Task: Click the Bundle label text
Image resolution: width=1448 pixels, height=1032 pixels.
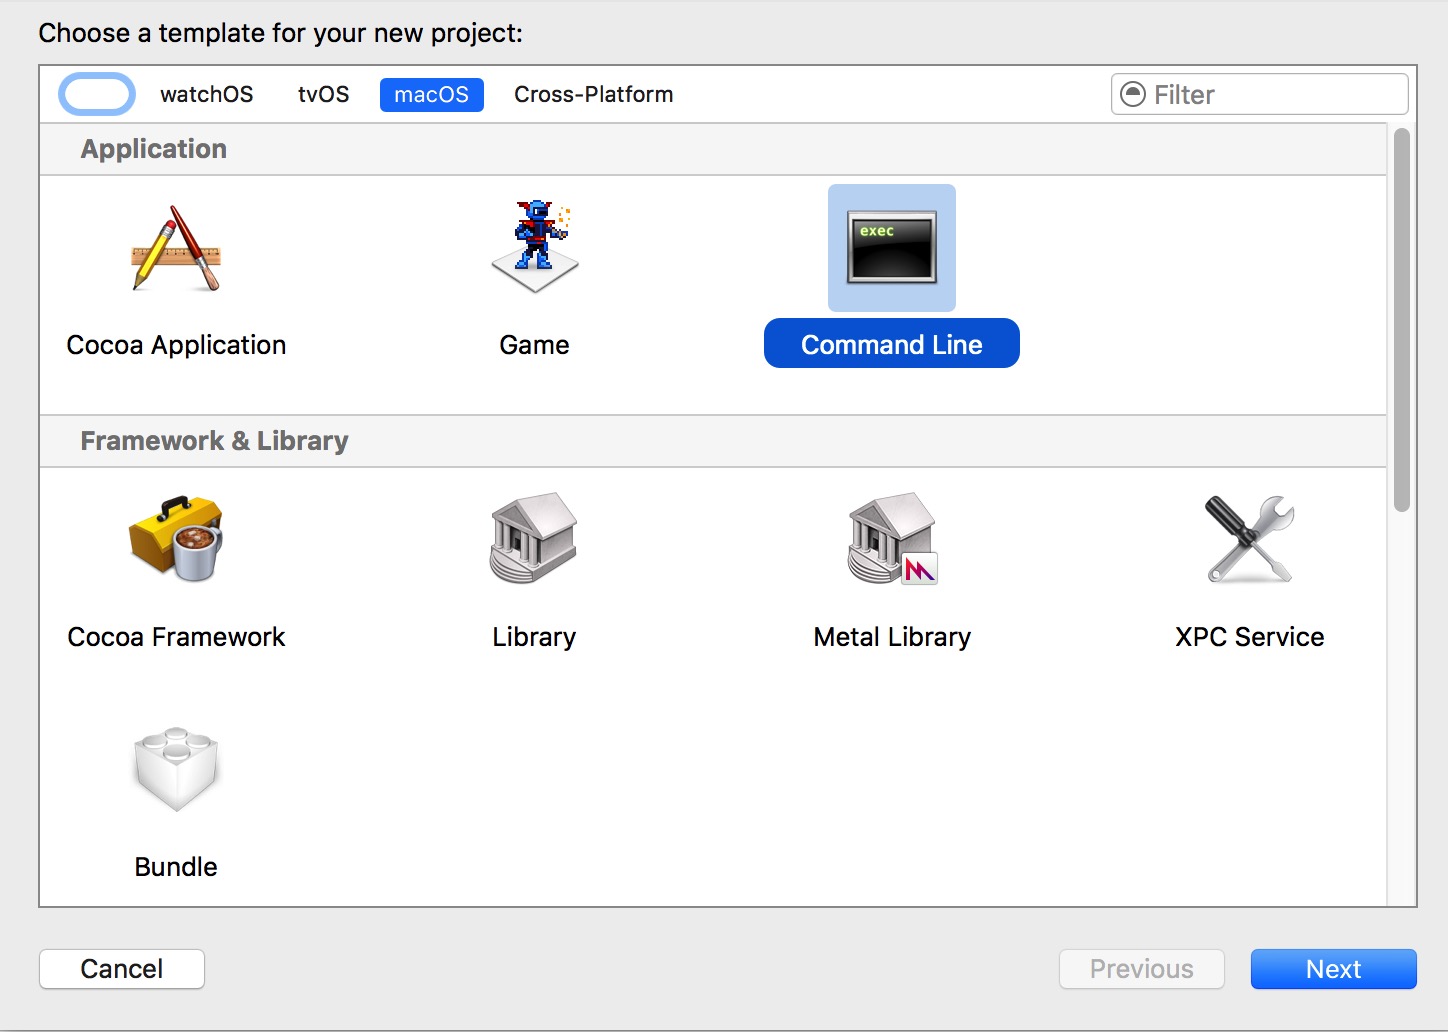Action: coord(176,867)
